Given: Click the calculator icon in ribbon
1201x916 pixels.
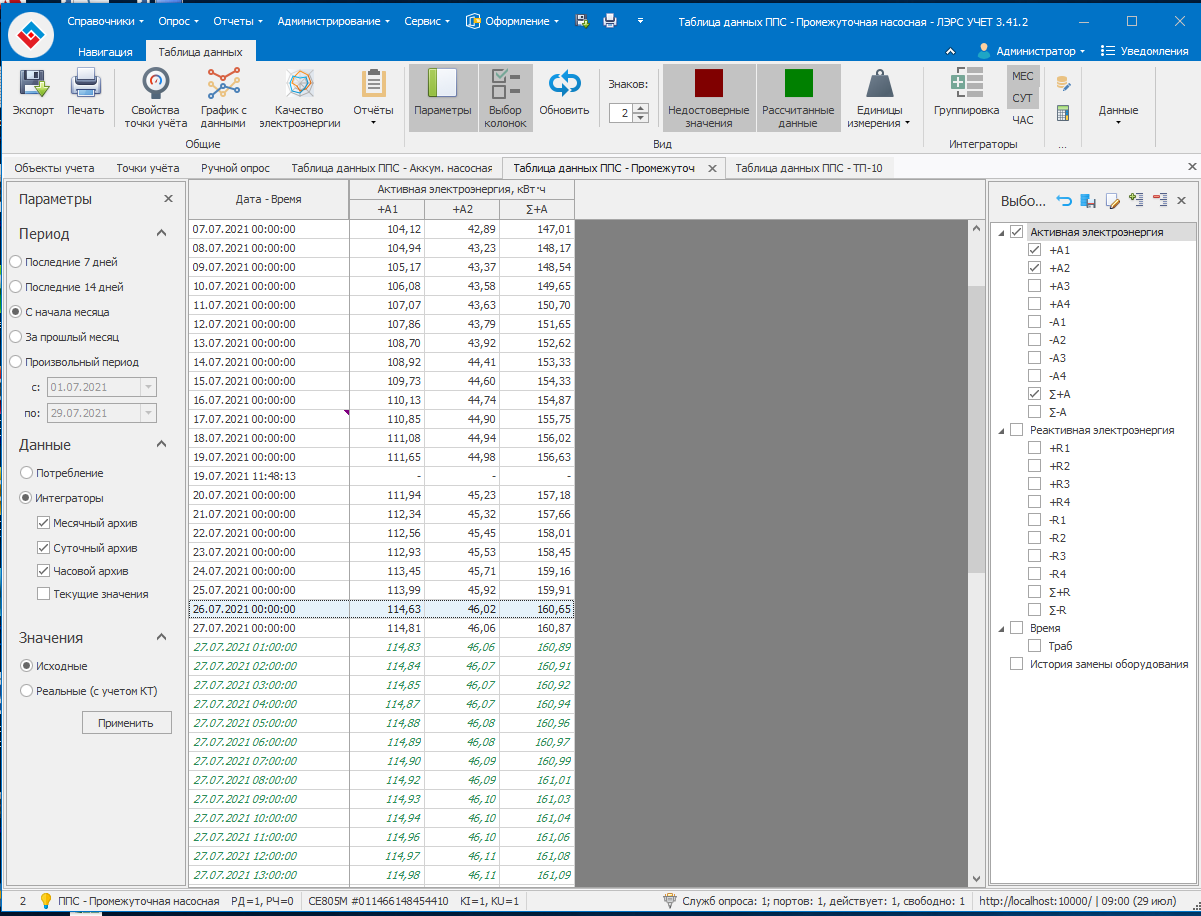Looking at the screenshot, I should point(1063,114).
